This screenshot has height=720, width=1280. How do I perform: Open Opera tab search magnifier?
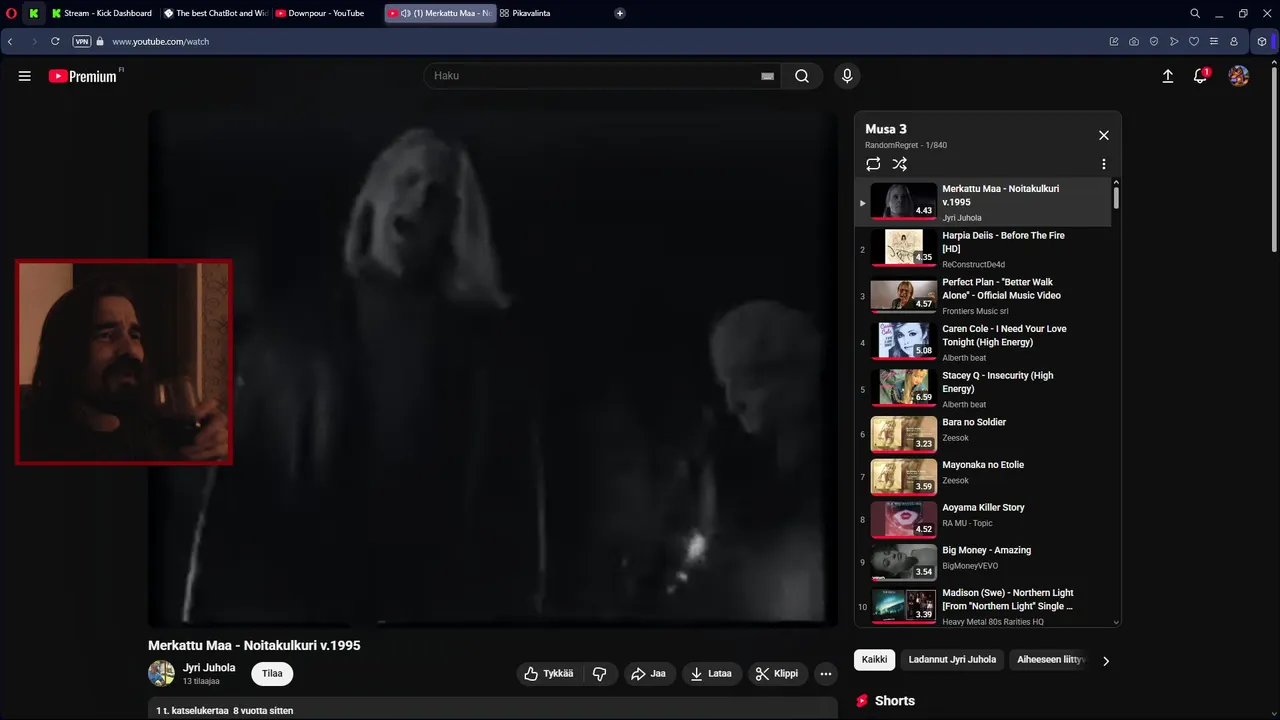click(1195, 13)
